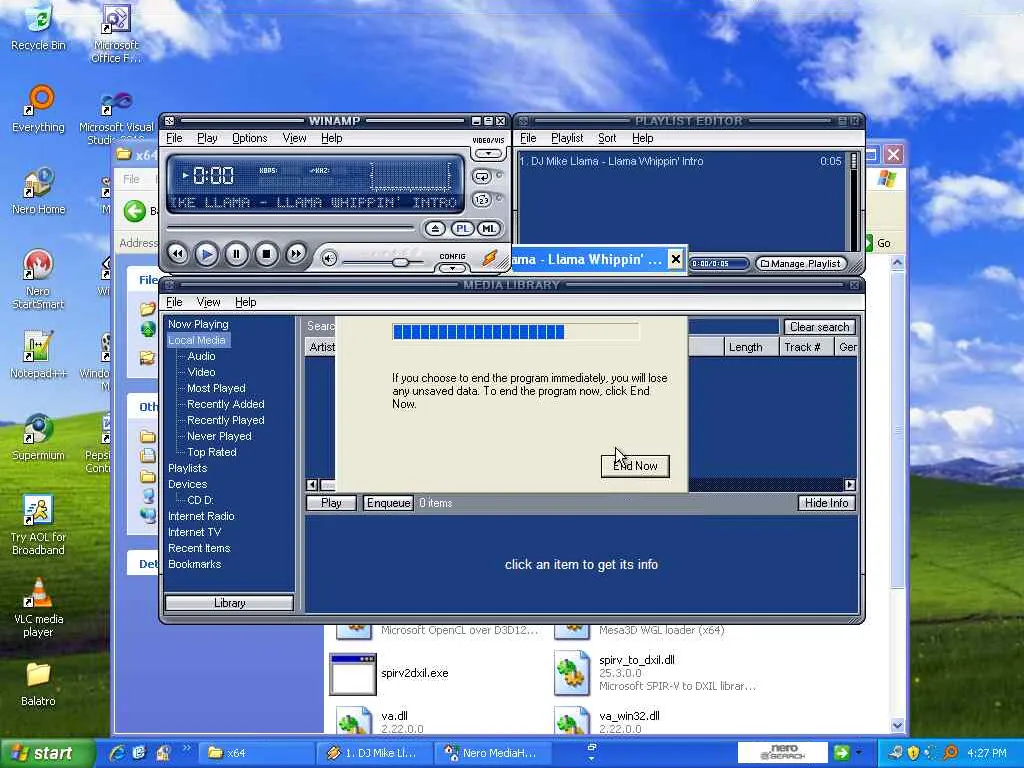The width and height of the screenshot is (1024, 768).
Task: Select Bookmarks in Media Library tree
Action: [195, 564]
